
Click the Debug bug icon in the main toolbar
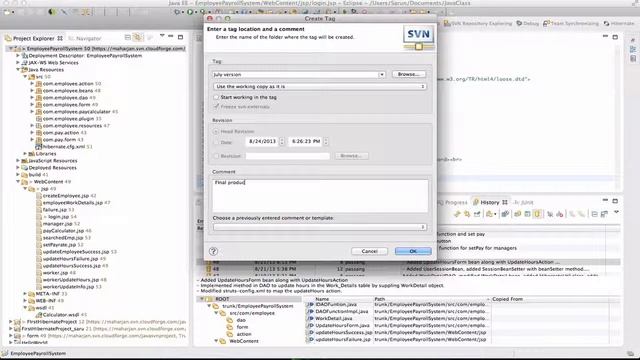point(177,12)
